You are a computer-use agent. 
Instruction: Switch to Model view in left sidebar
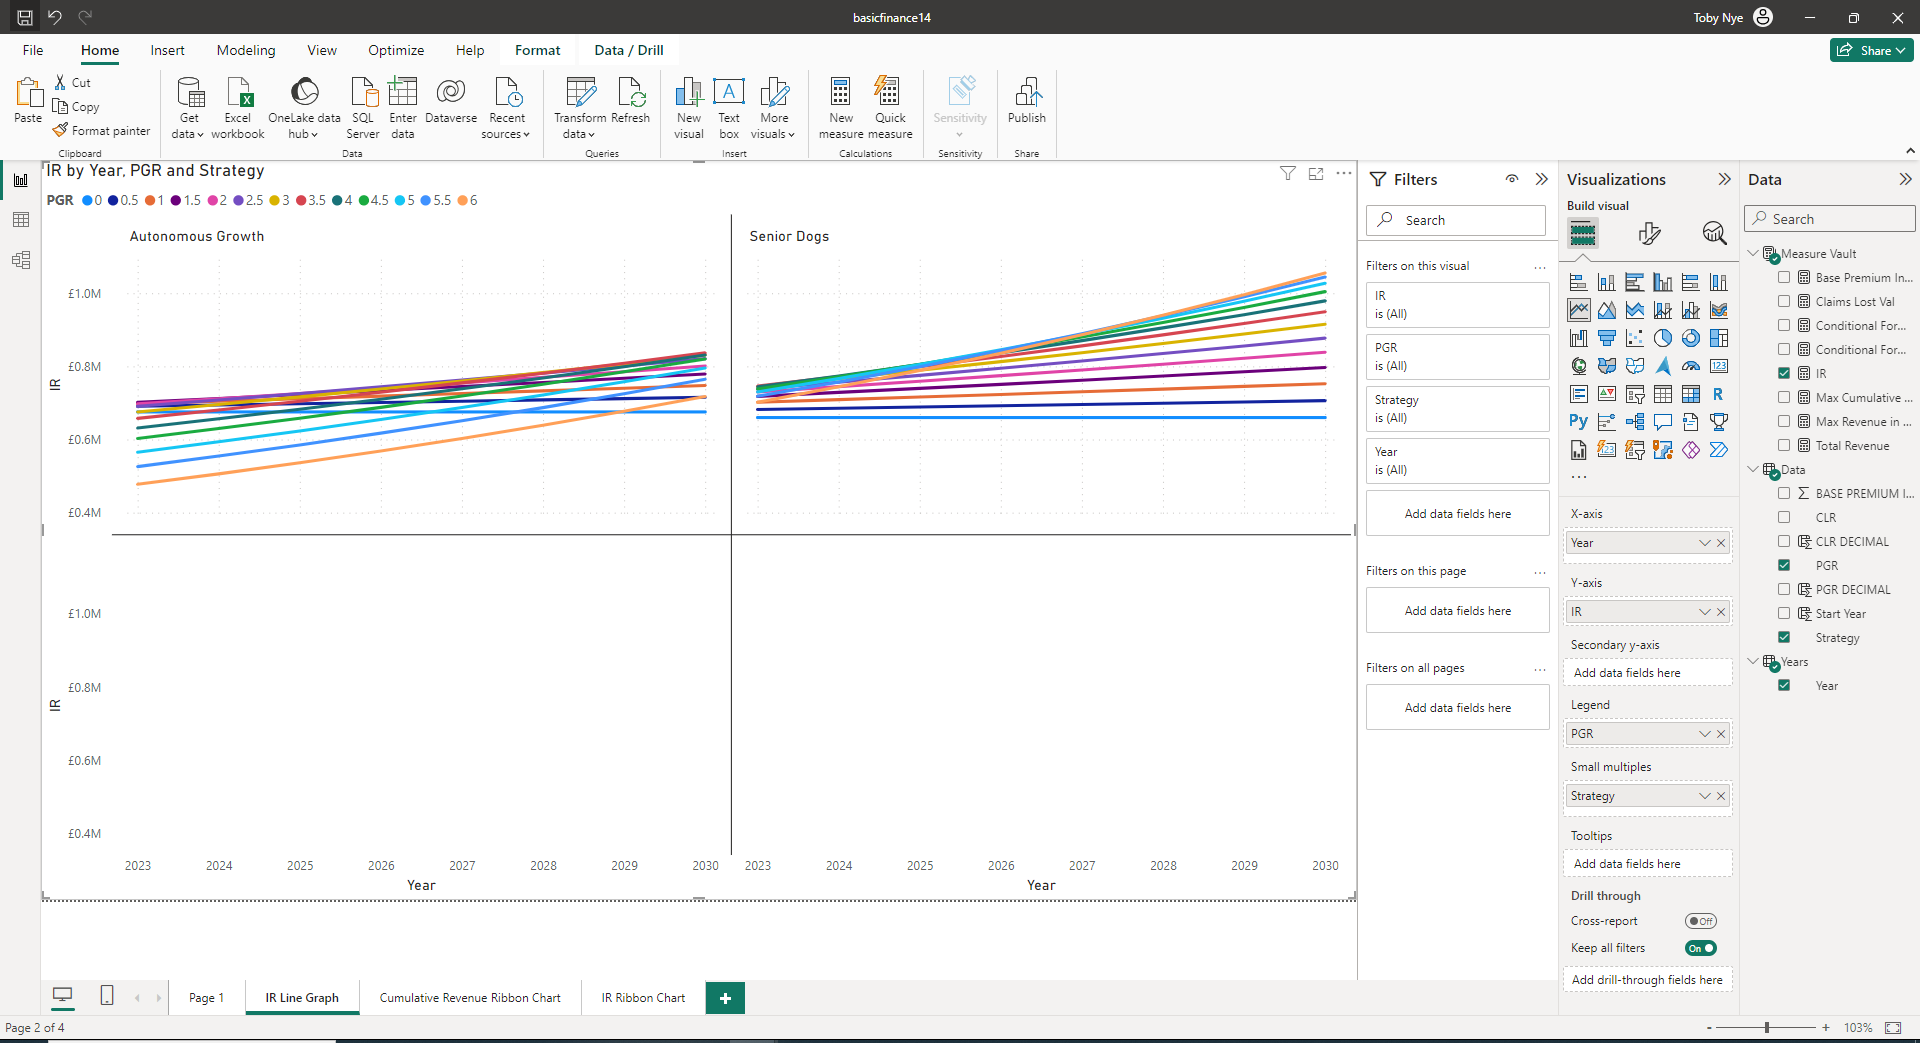point(21,260)
